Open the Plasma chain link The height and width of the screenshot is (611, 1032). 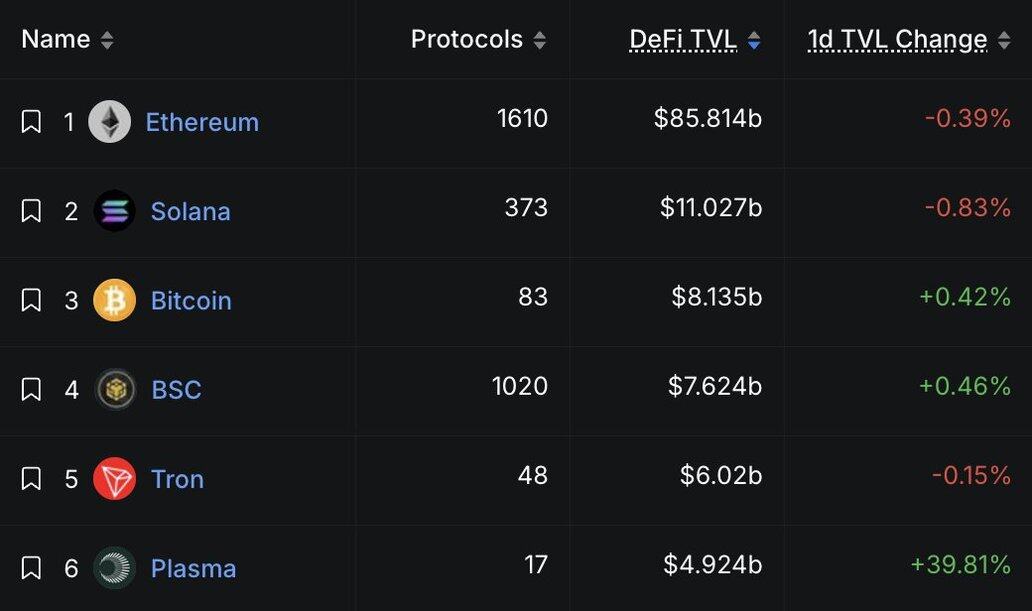point(194,568)
